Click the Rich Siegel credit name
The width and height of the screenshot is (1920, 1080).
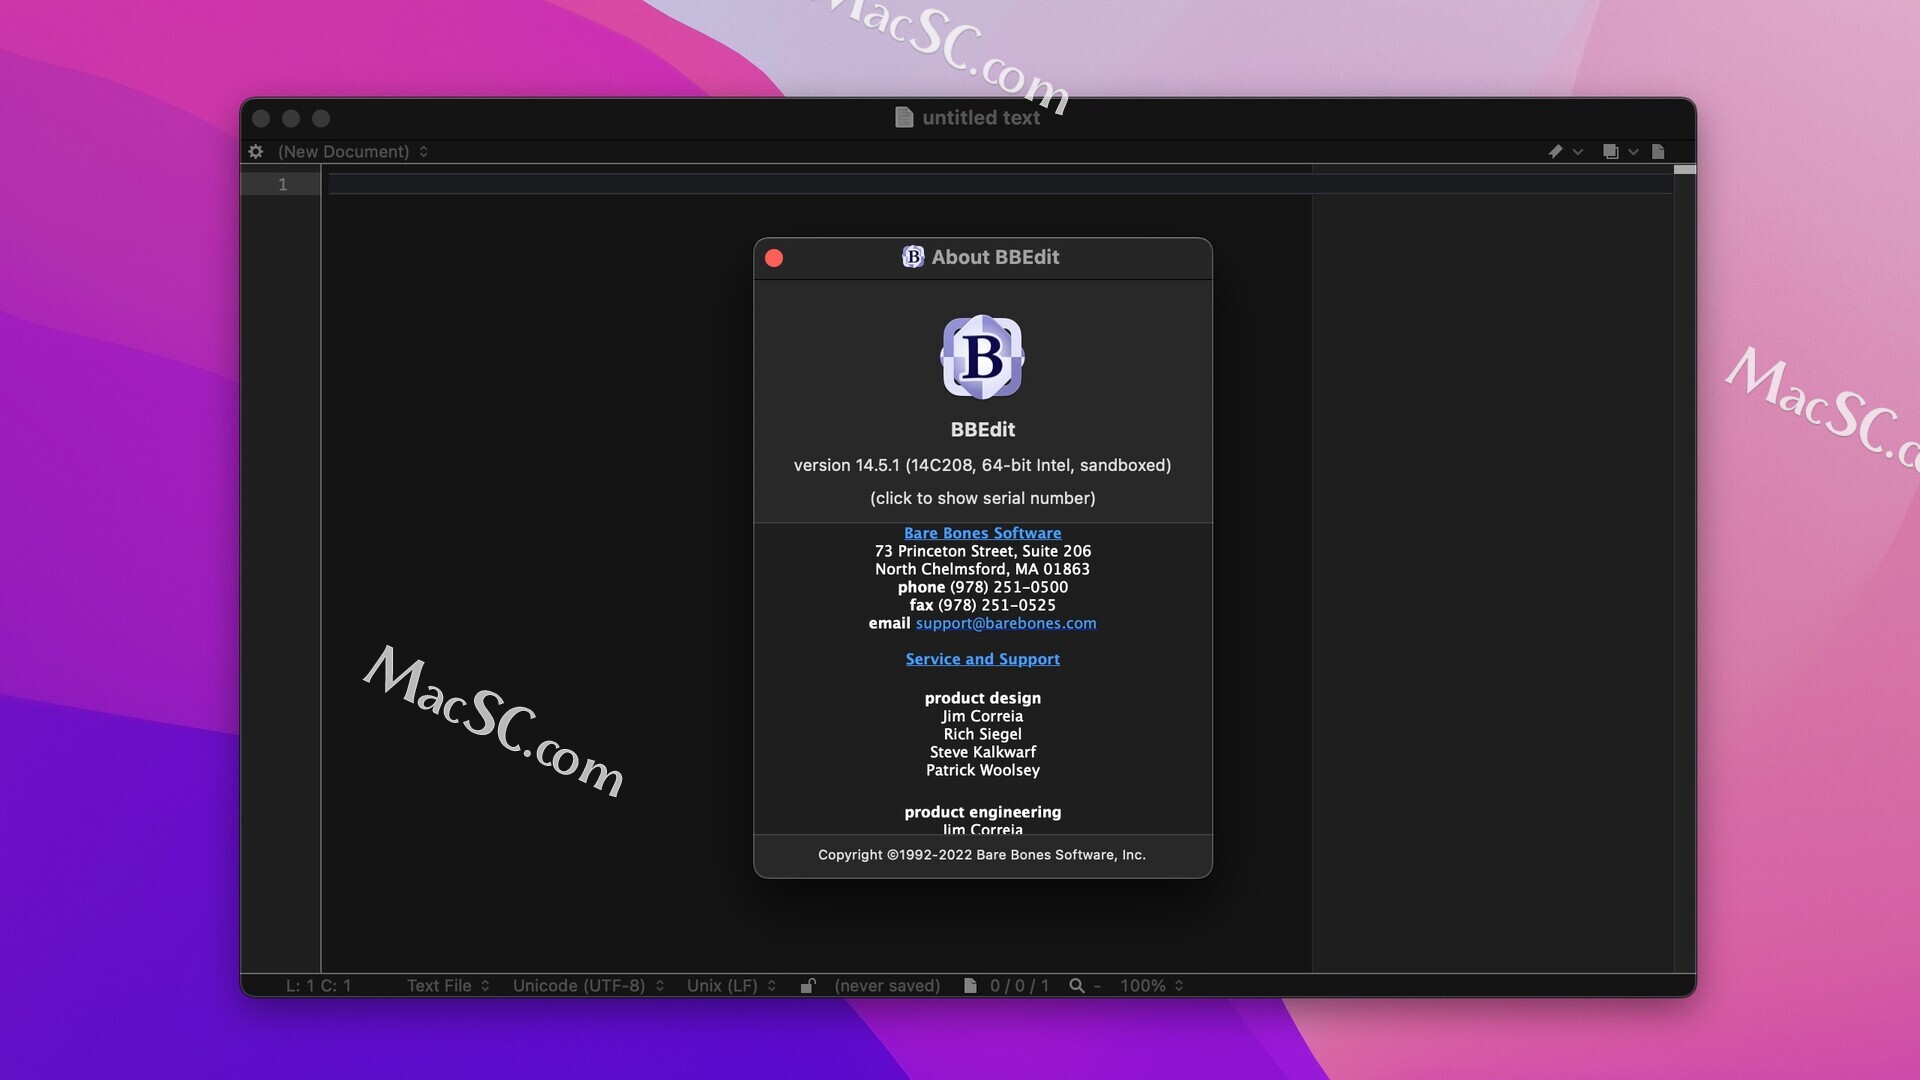[x=982, y=734]
